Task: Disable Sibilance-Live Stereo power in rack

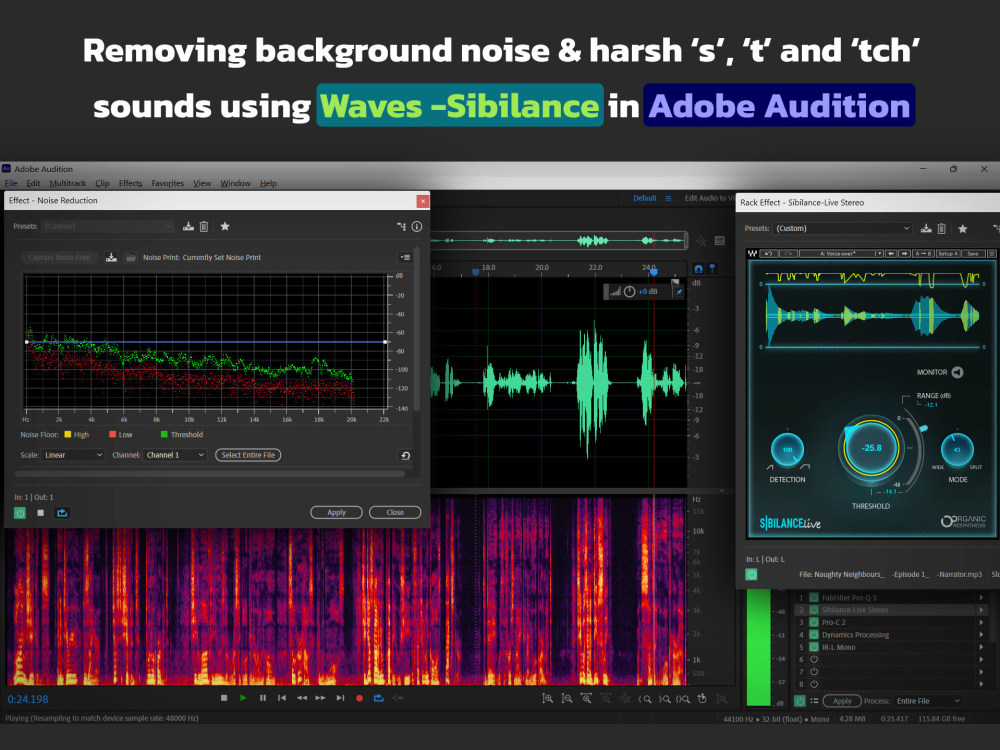Action: [814, 610]
